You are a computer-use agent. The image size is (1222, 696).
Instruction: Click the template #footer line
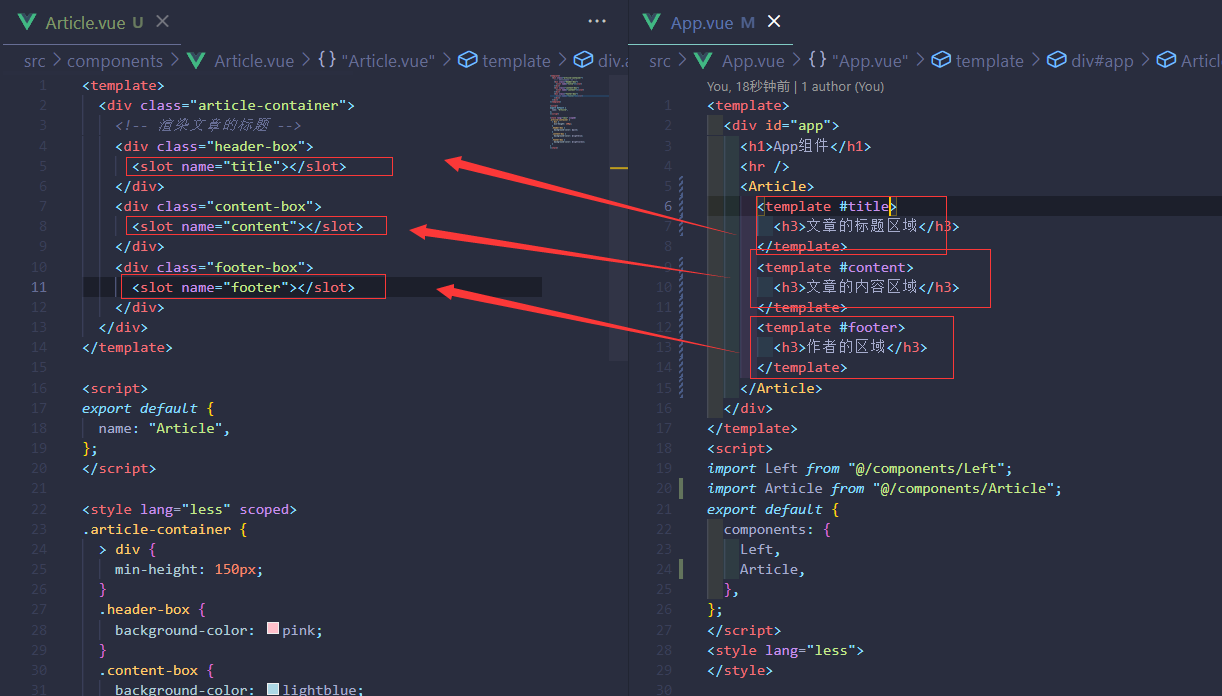coord(831,327)
